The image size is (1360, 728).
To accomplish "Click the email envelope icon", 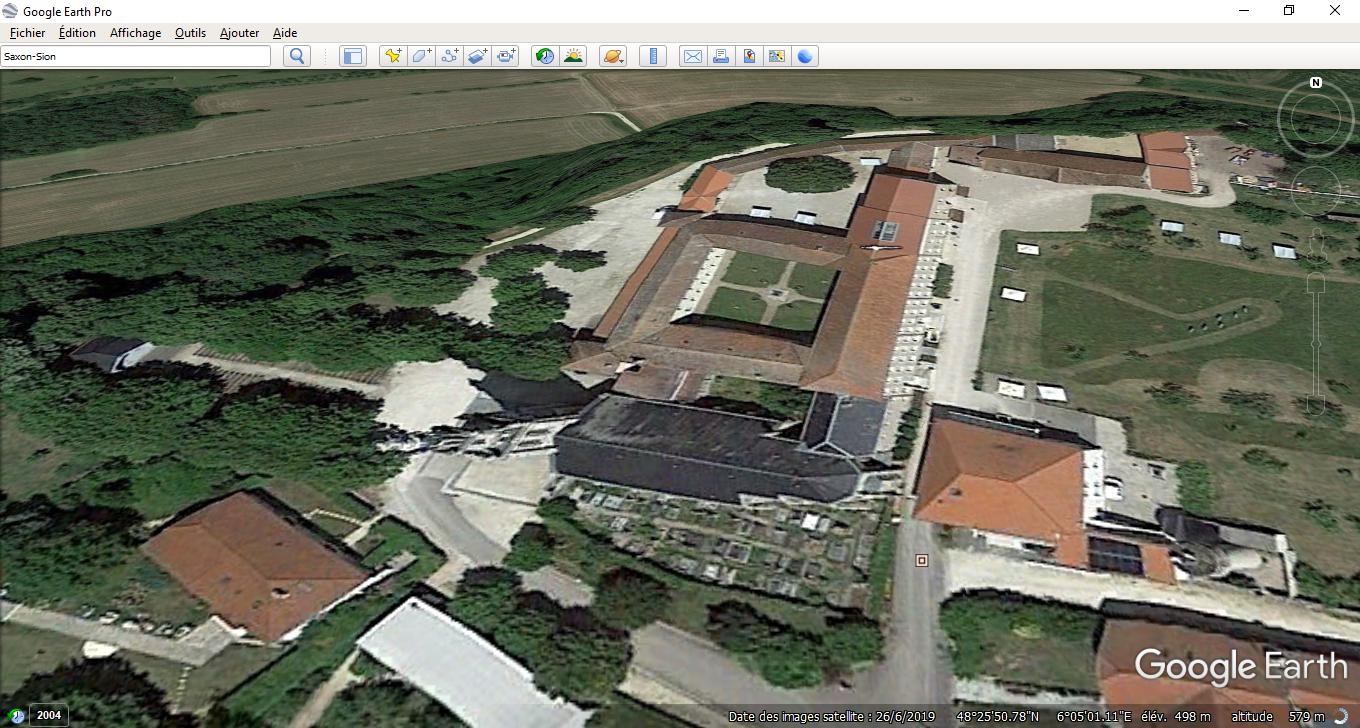I will (x=692, y=56).
